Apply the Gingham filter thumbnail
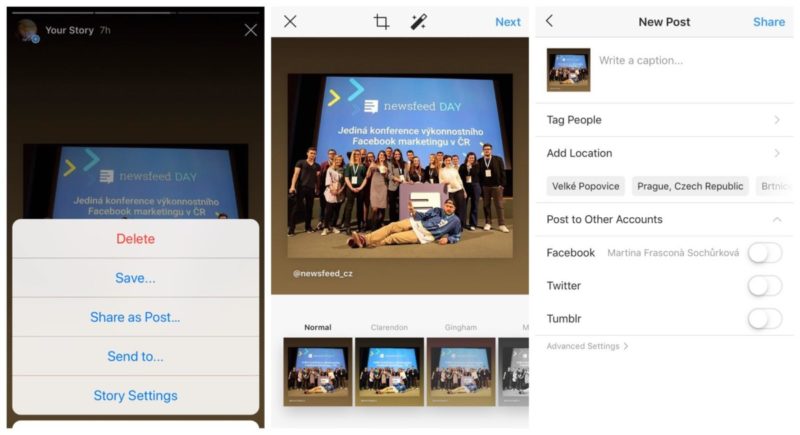The image size is (800, 435). coord(461,372)
